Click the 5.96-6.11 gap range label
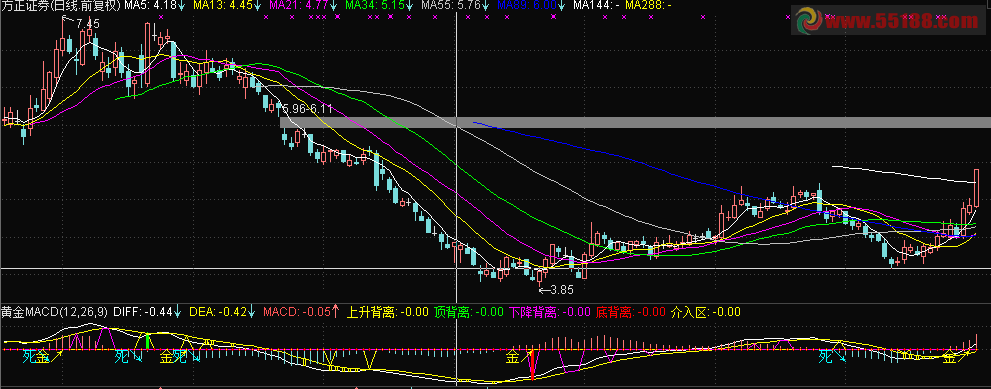 tap(307, 109)
